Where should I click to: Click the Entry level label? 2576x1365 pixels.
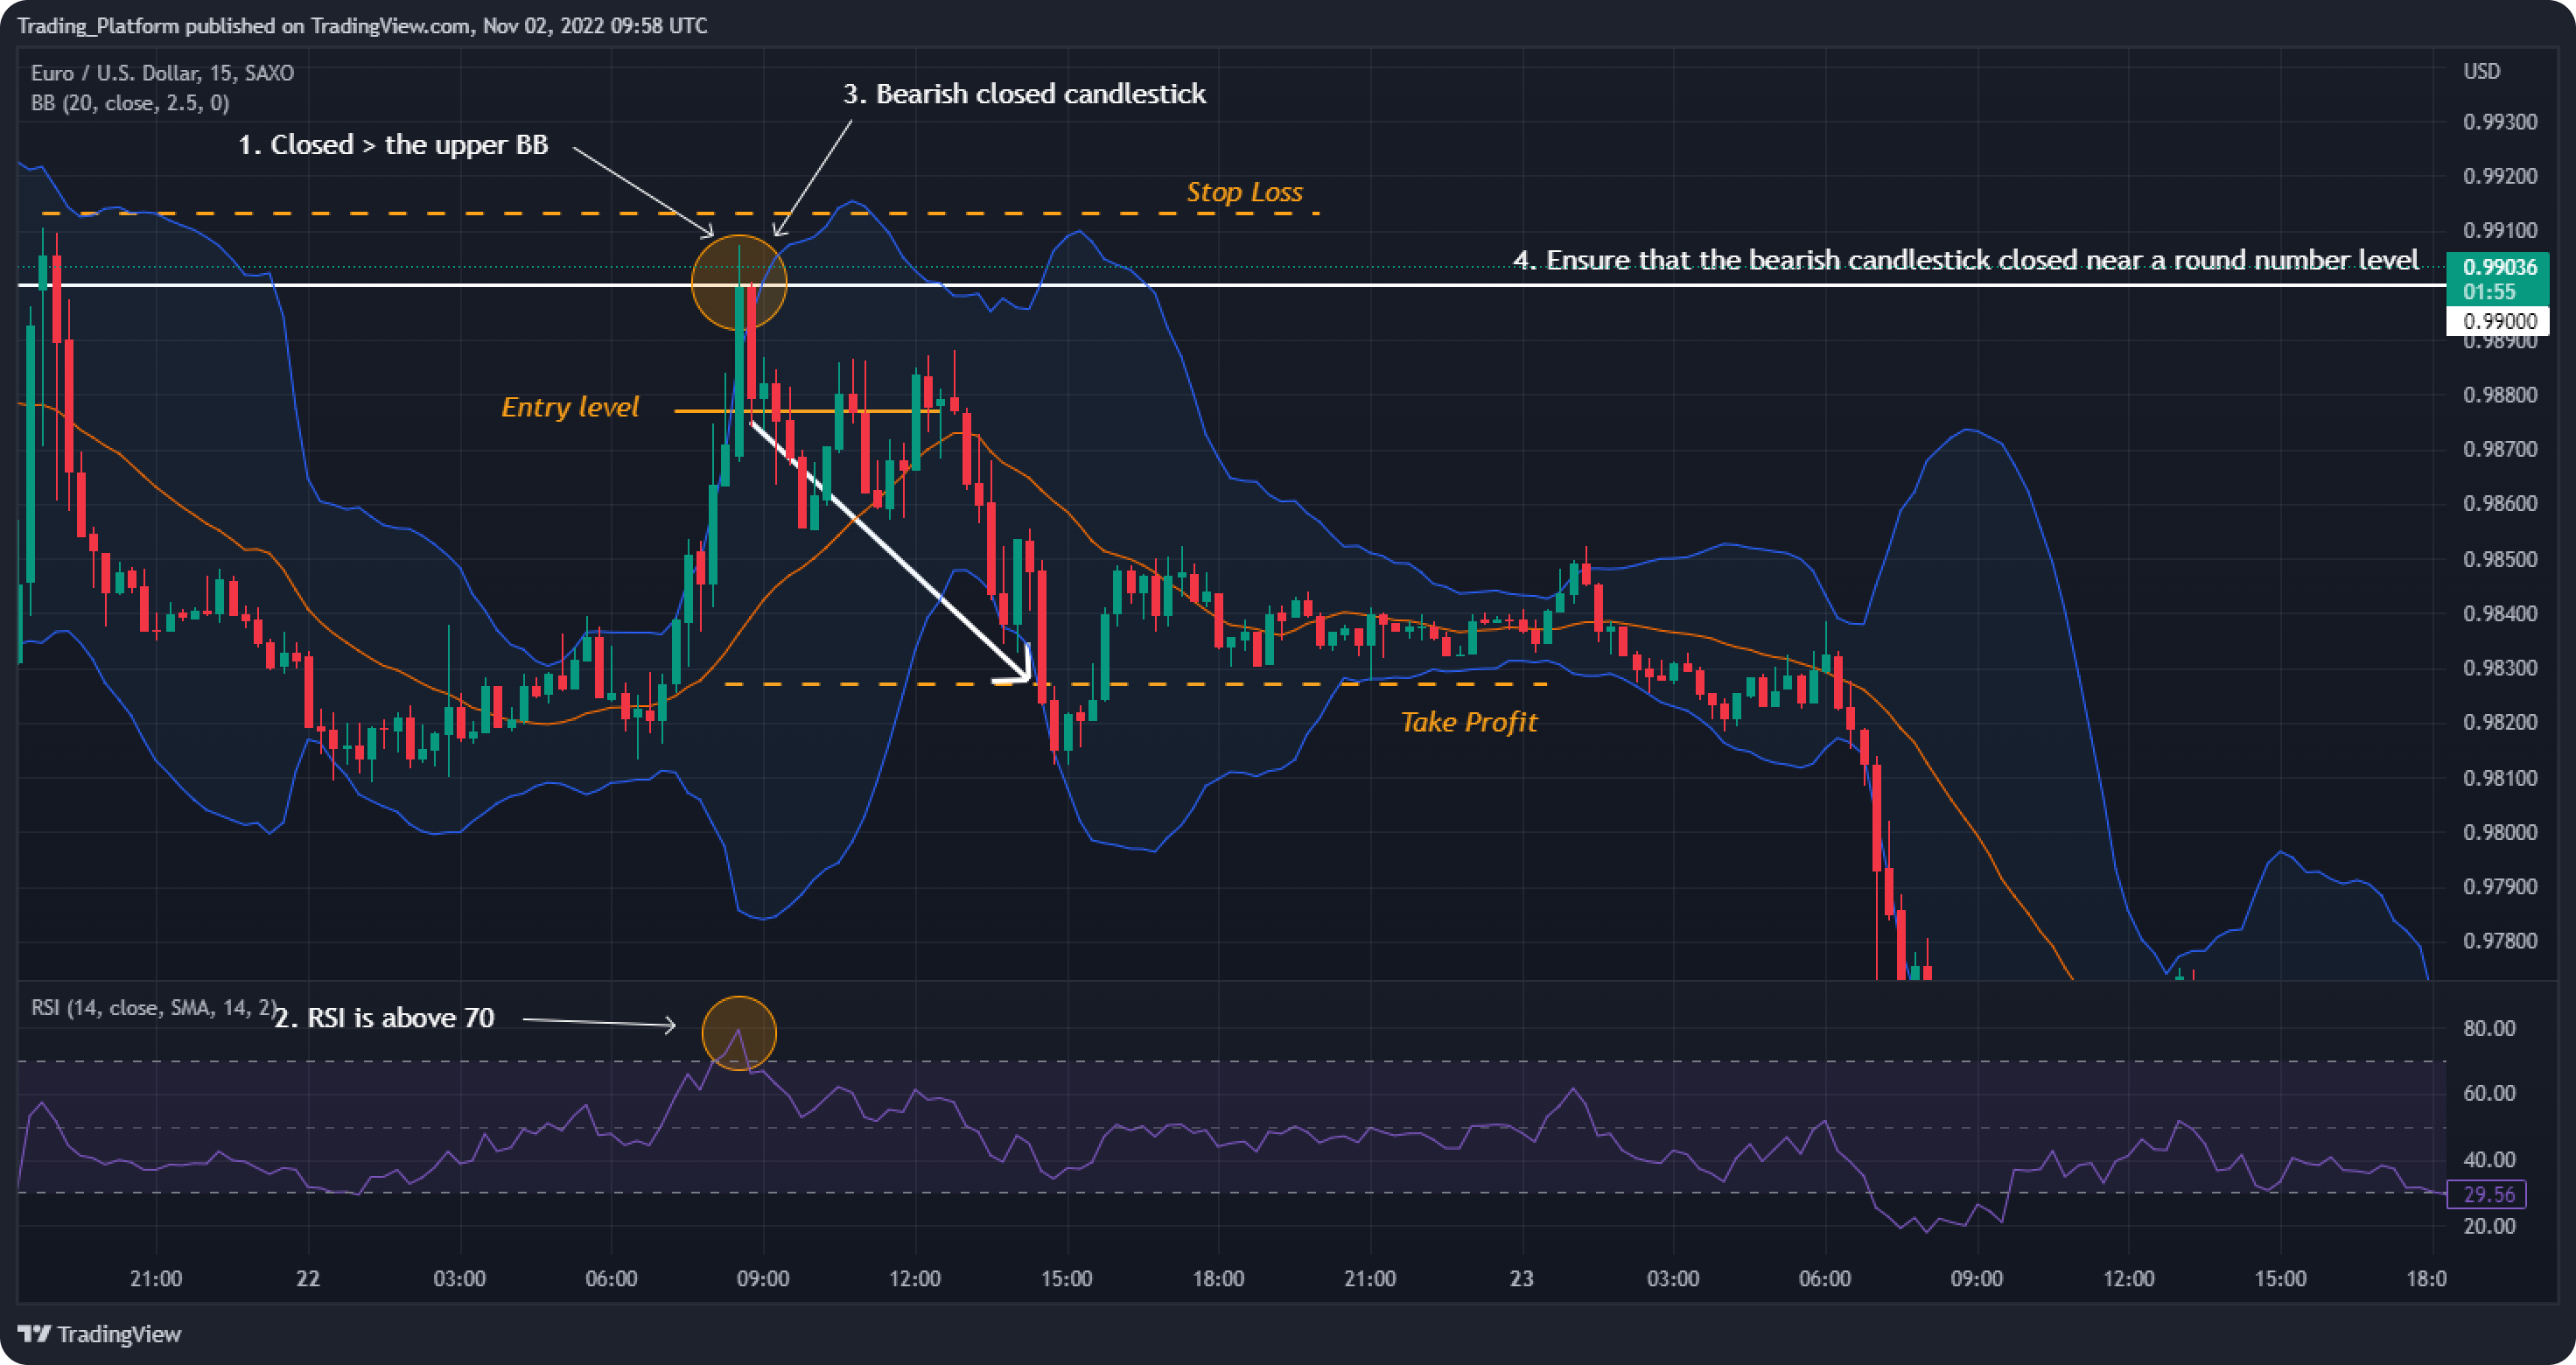coord(571,406)
